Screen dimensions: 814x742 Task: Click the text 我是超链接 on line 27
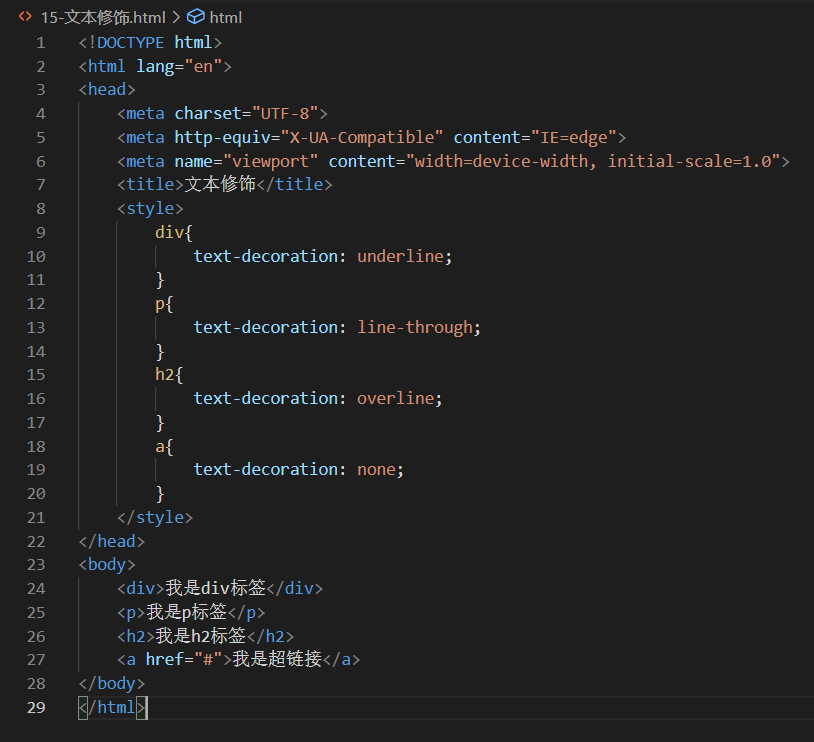(277, 659)
